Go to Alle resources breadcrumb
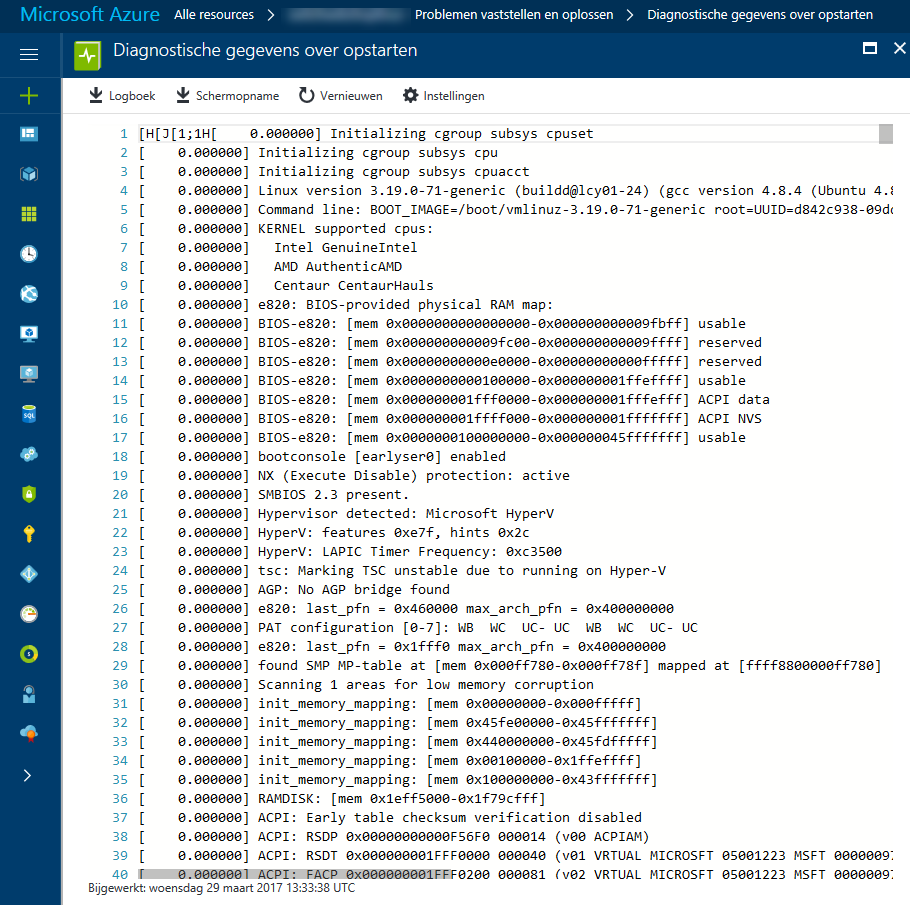Image resolution: width=910 pixels, height=905 pixels. (x=213, y=15)
